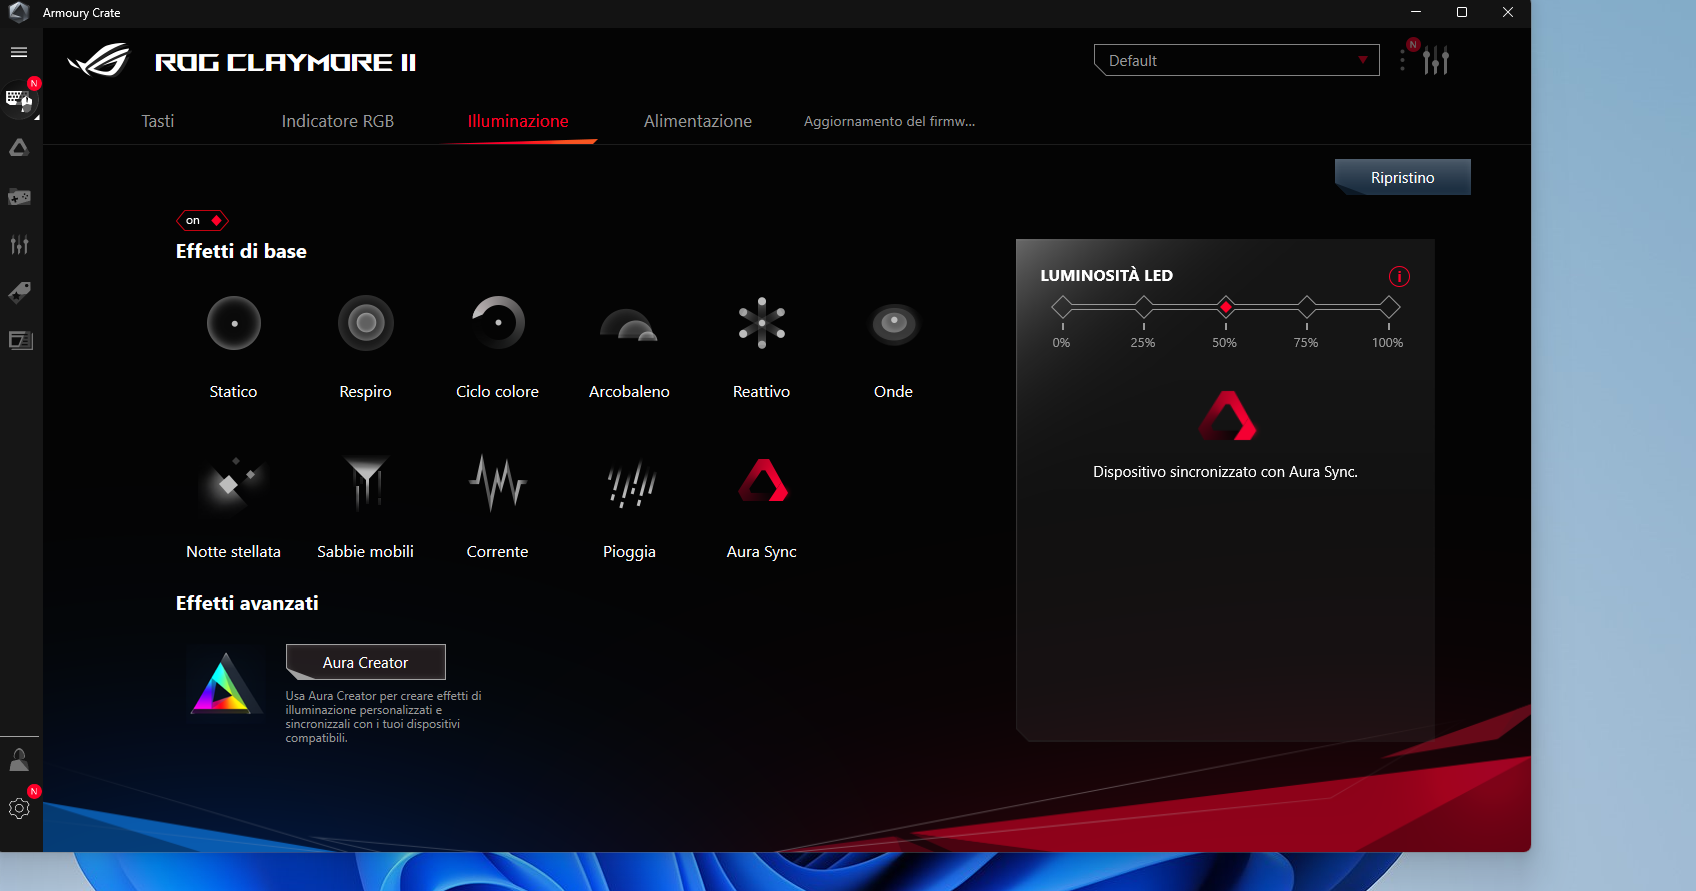
Task: Click the Corrente effect label
Action: click(498, 552)
